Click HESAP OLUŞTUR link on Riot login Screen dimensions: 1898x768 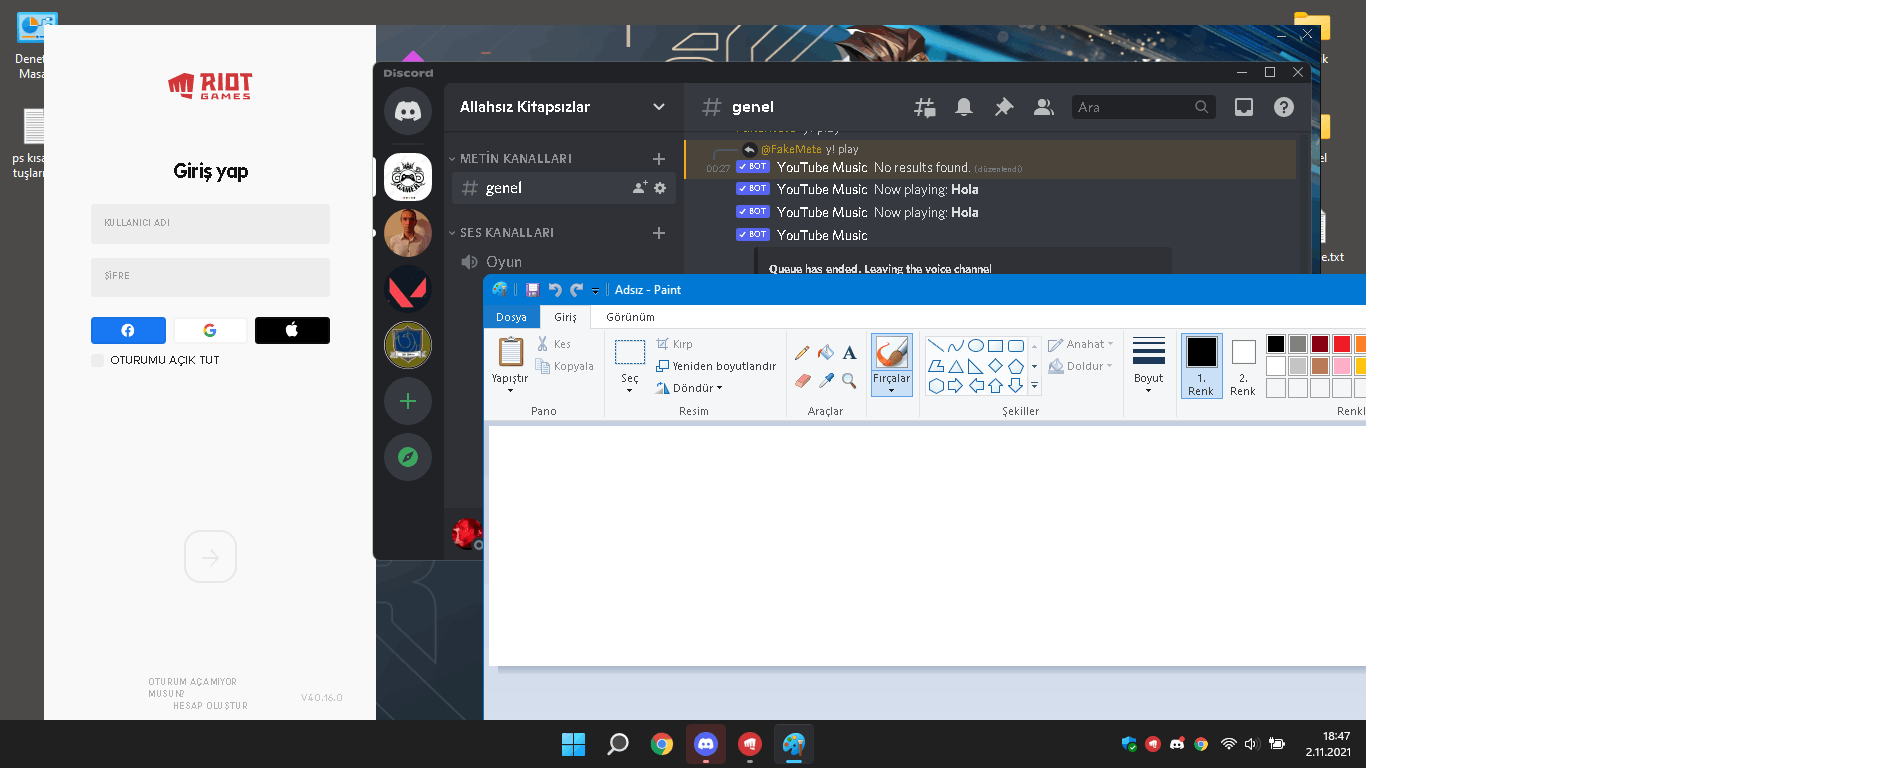pos(210,706)
